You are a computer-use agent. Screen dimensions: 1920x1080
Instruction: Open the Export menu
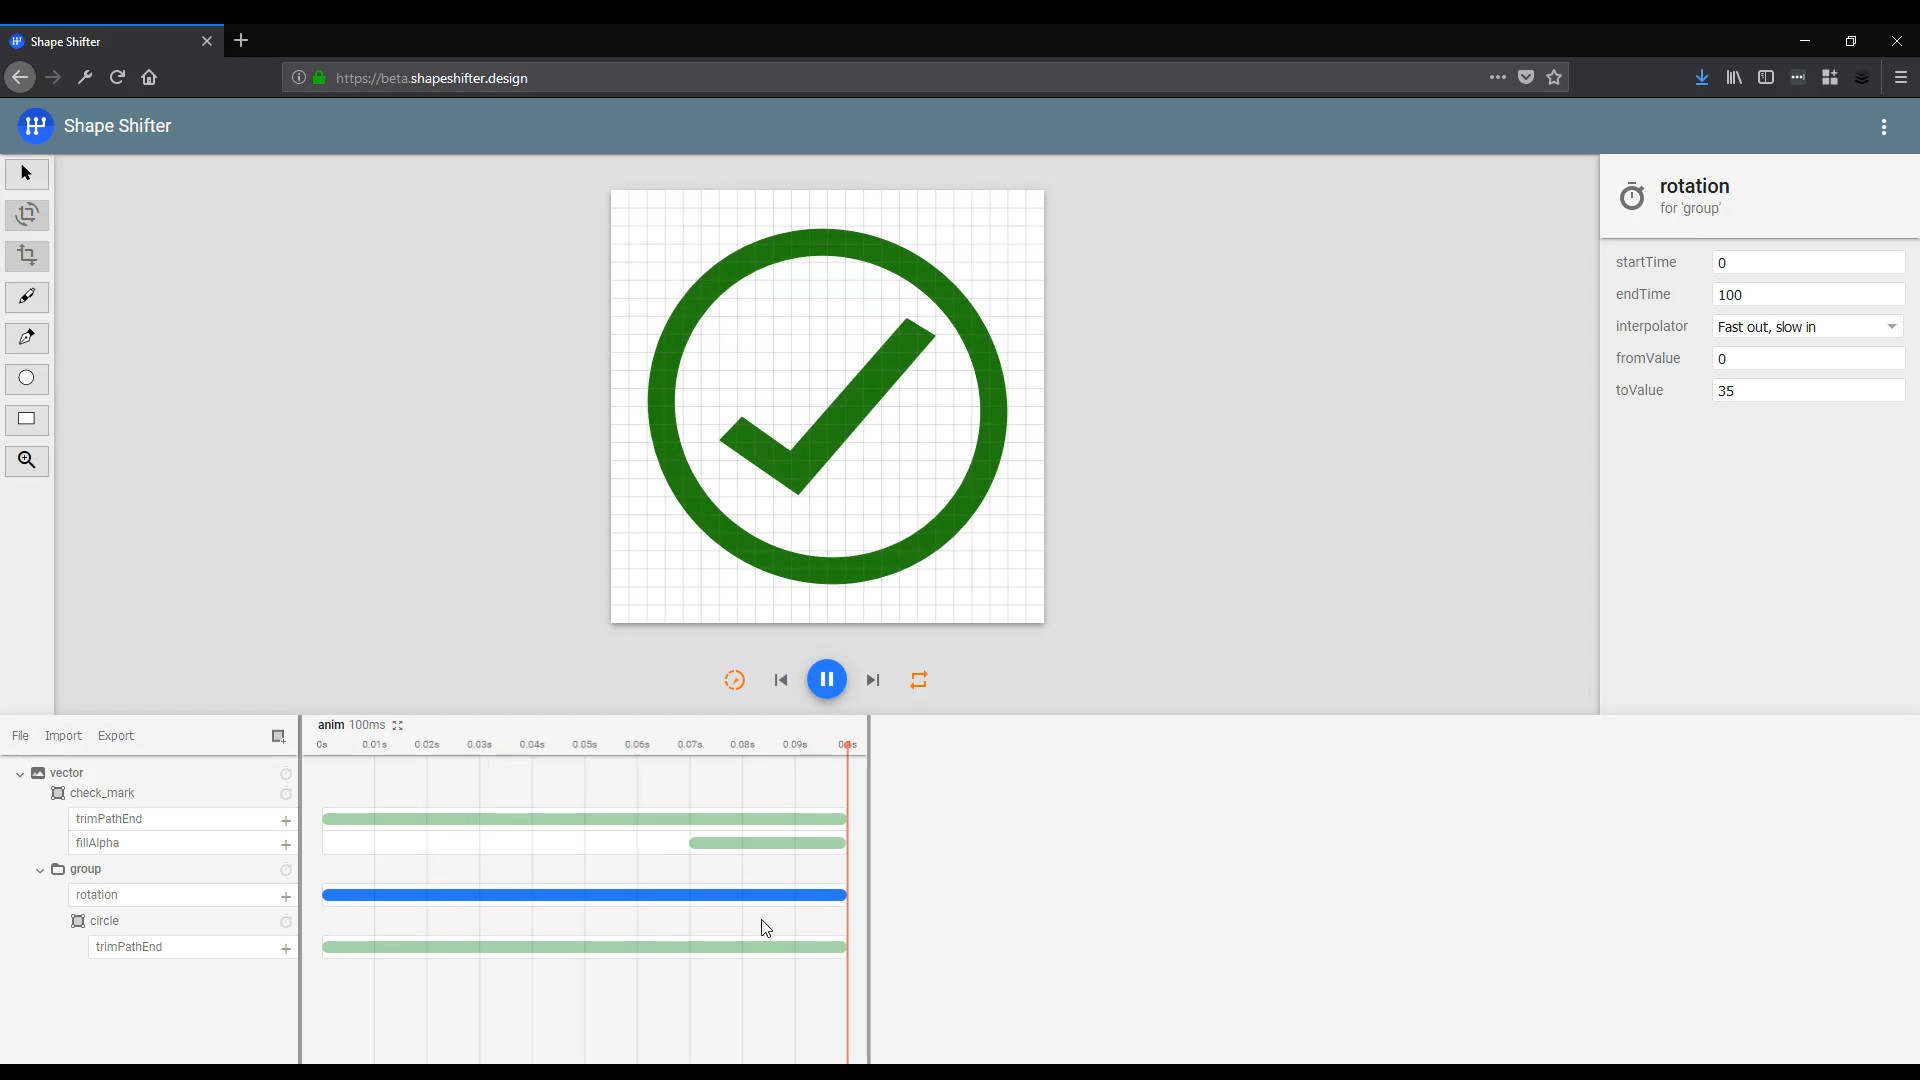pyautogui.click(x=114, y=735)
